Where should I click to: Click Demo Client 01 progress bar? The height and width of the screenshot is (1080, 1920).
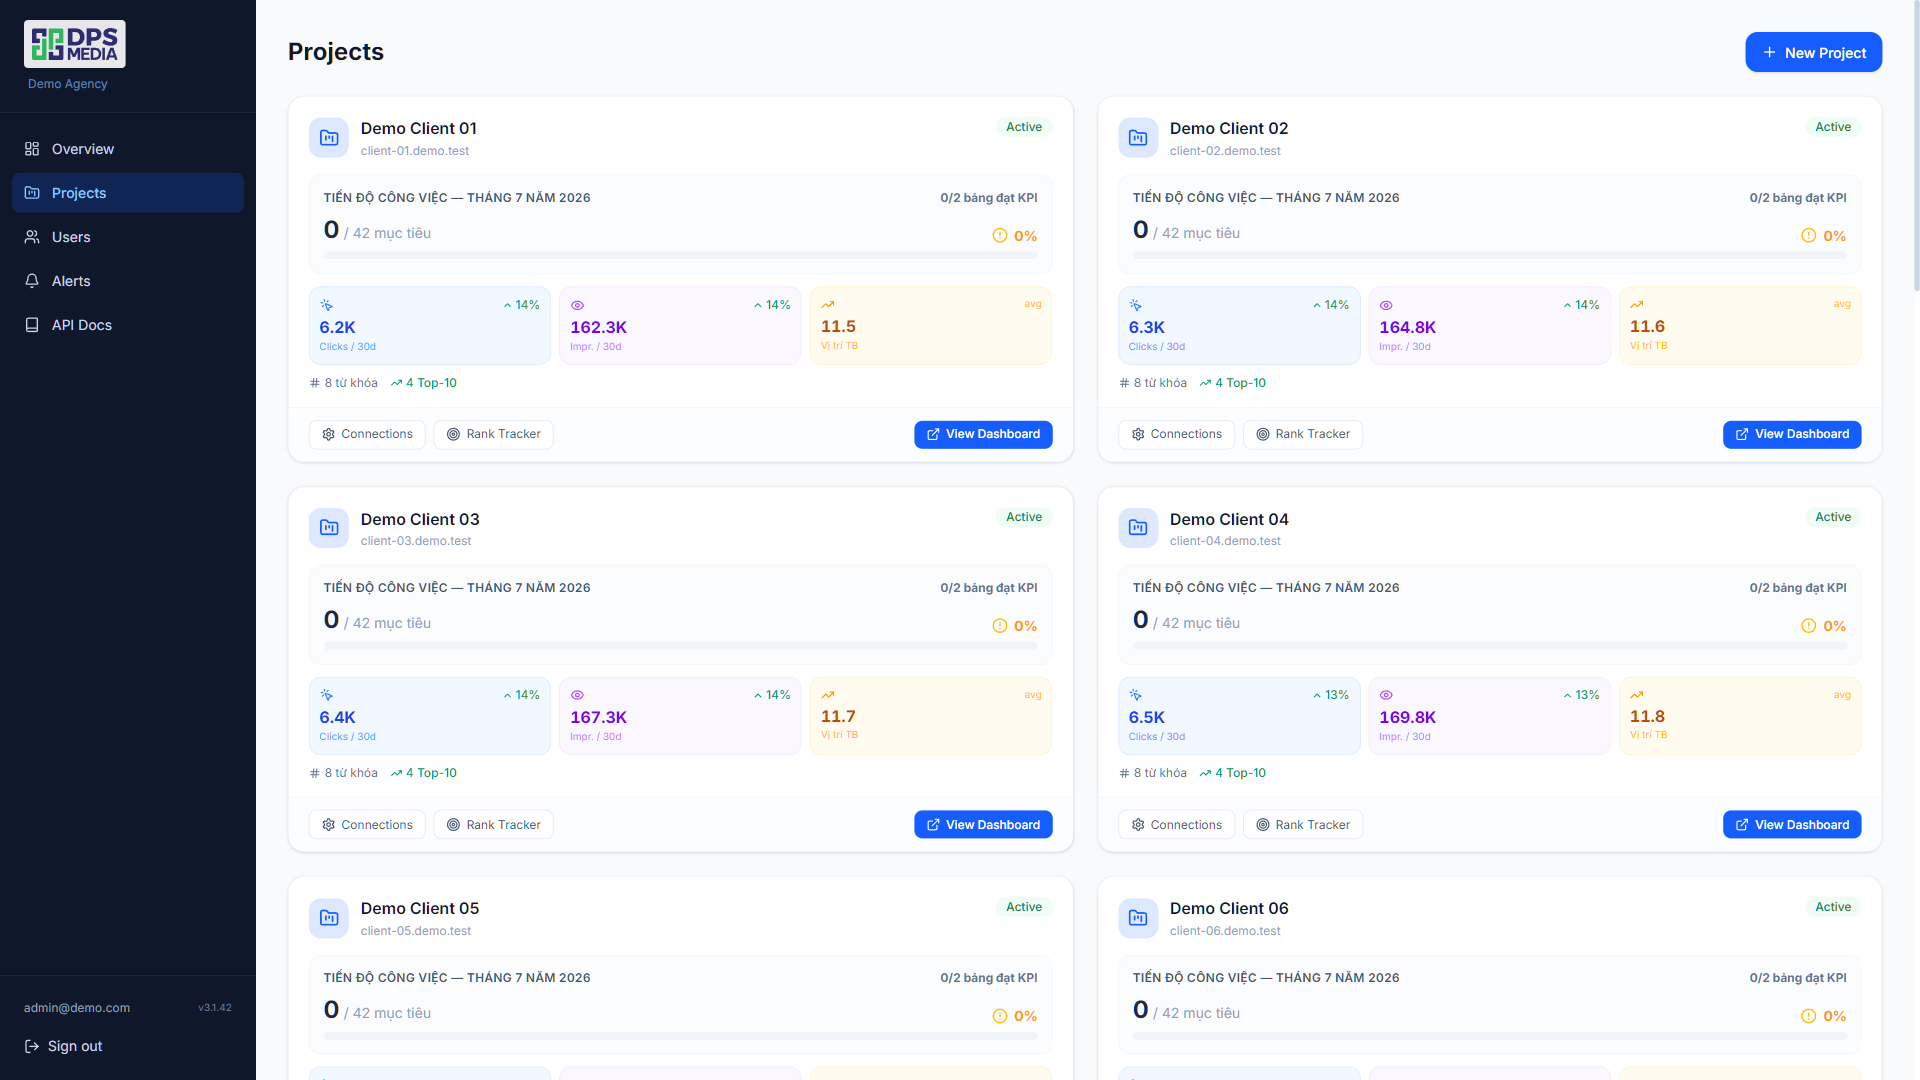pyautogui.click(x=680, y=255)
